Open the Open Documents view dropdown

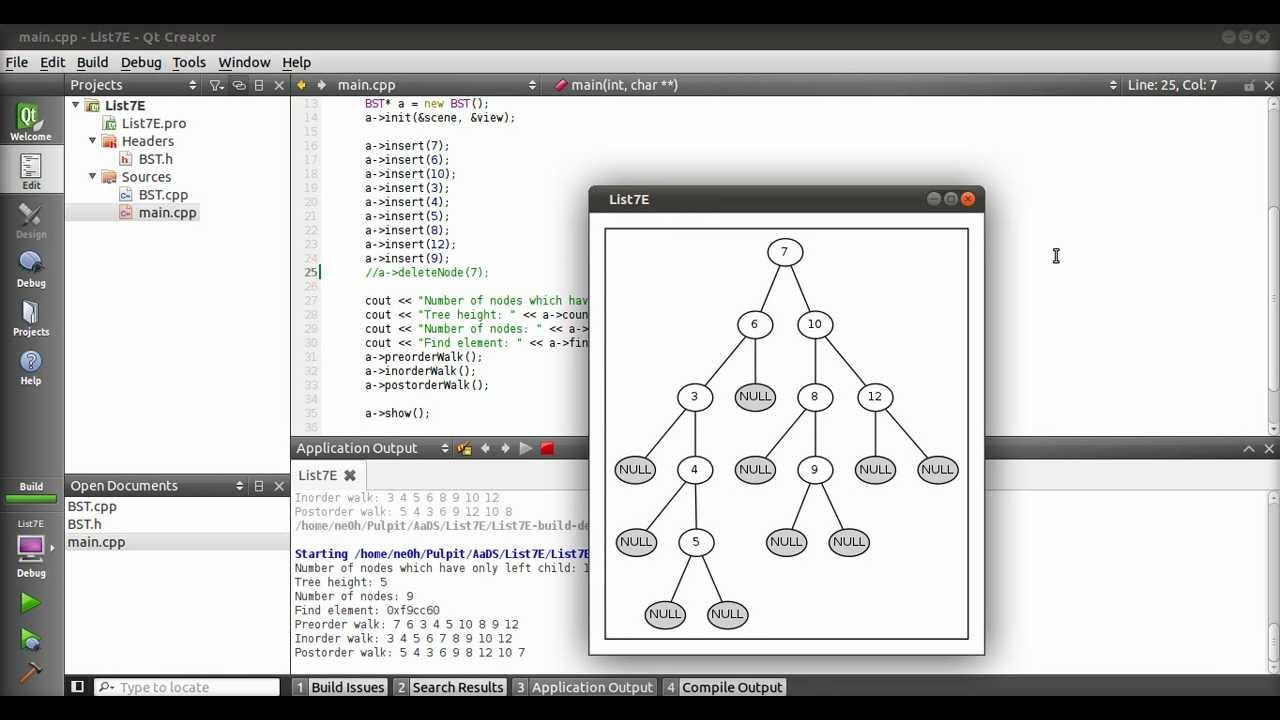pos(157,486)
